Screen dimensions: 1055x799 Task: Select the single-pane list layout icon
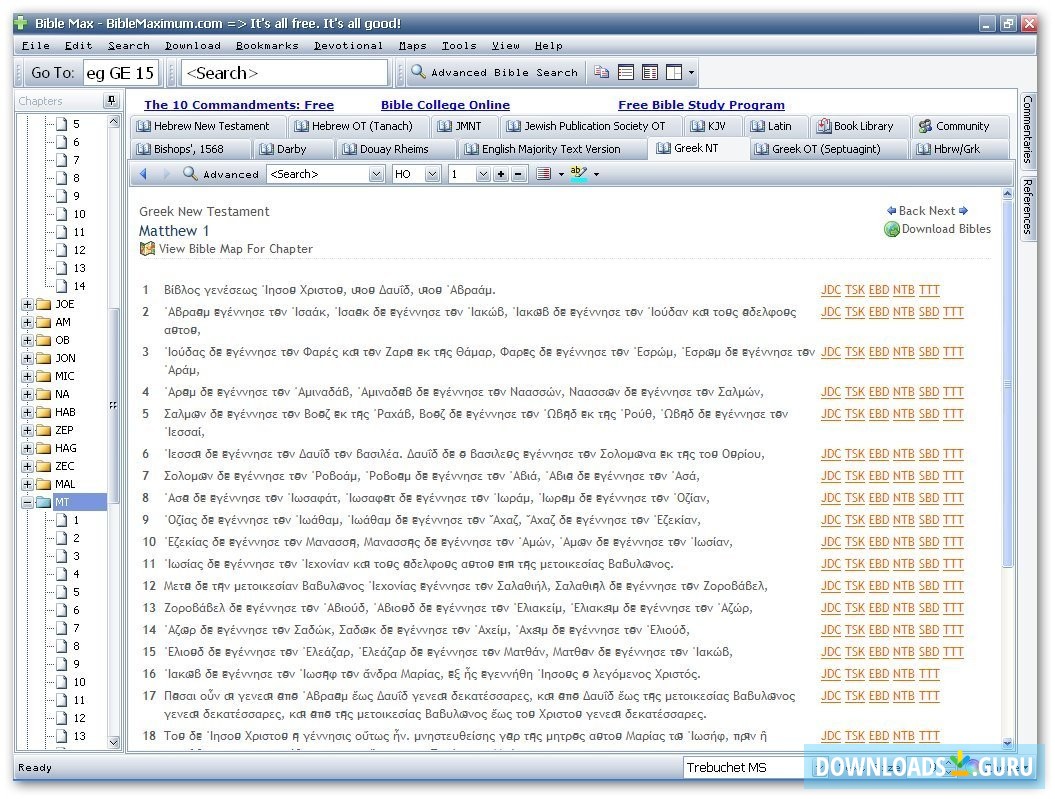coord(625,72)
